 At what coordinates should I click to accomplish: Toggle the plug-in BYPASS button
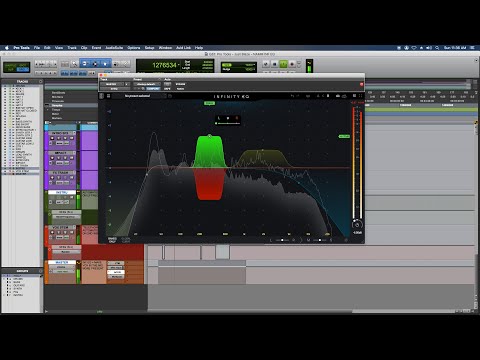(x=180, y=84)
